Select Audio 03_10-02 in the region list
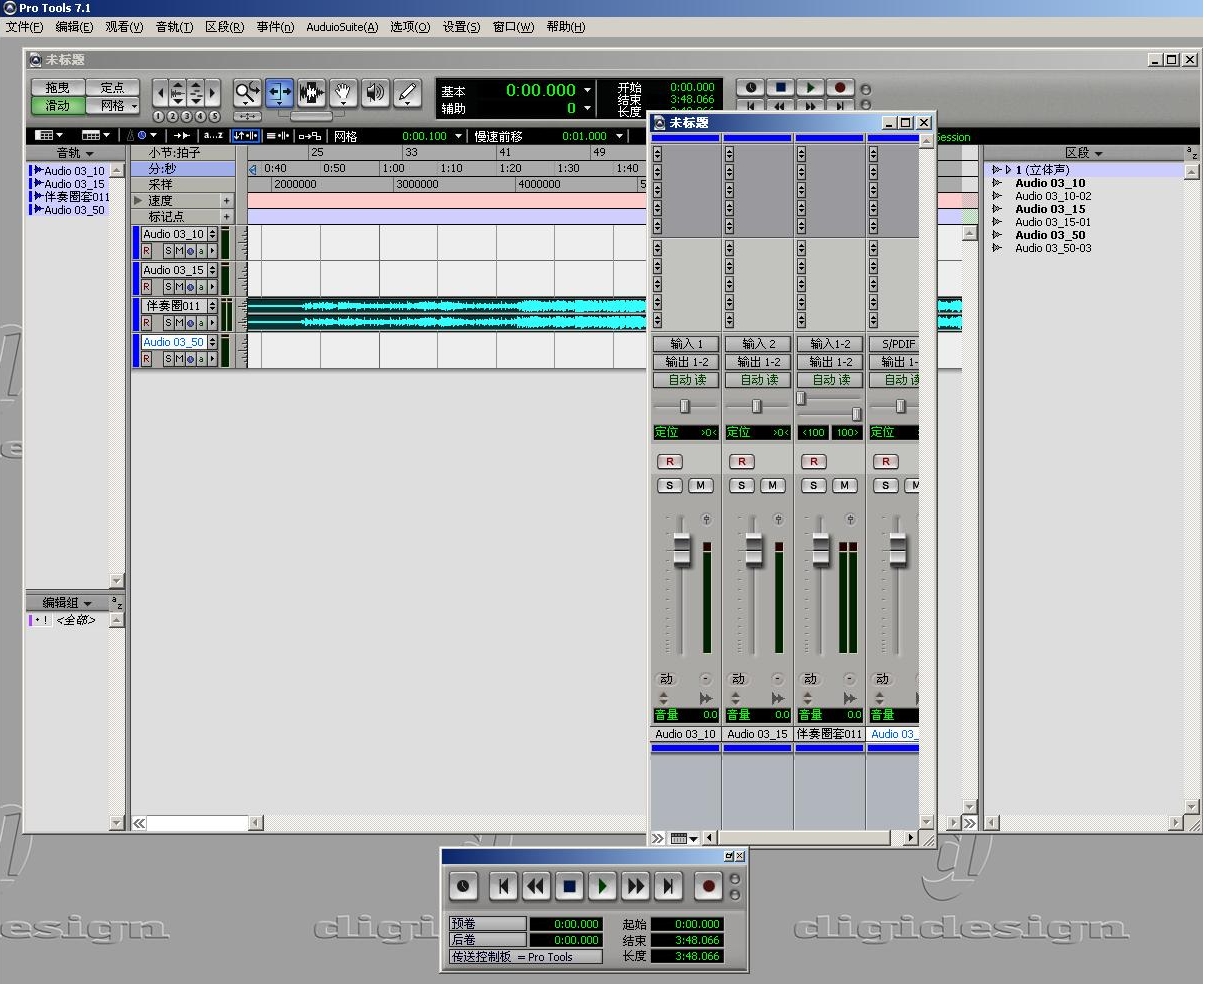 [1053, 196]
